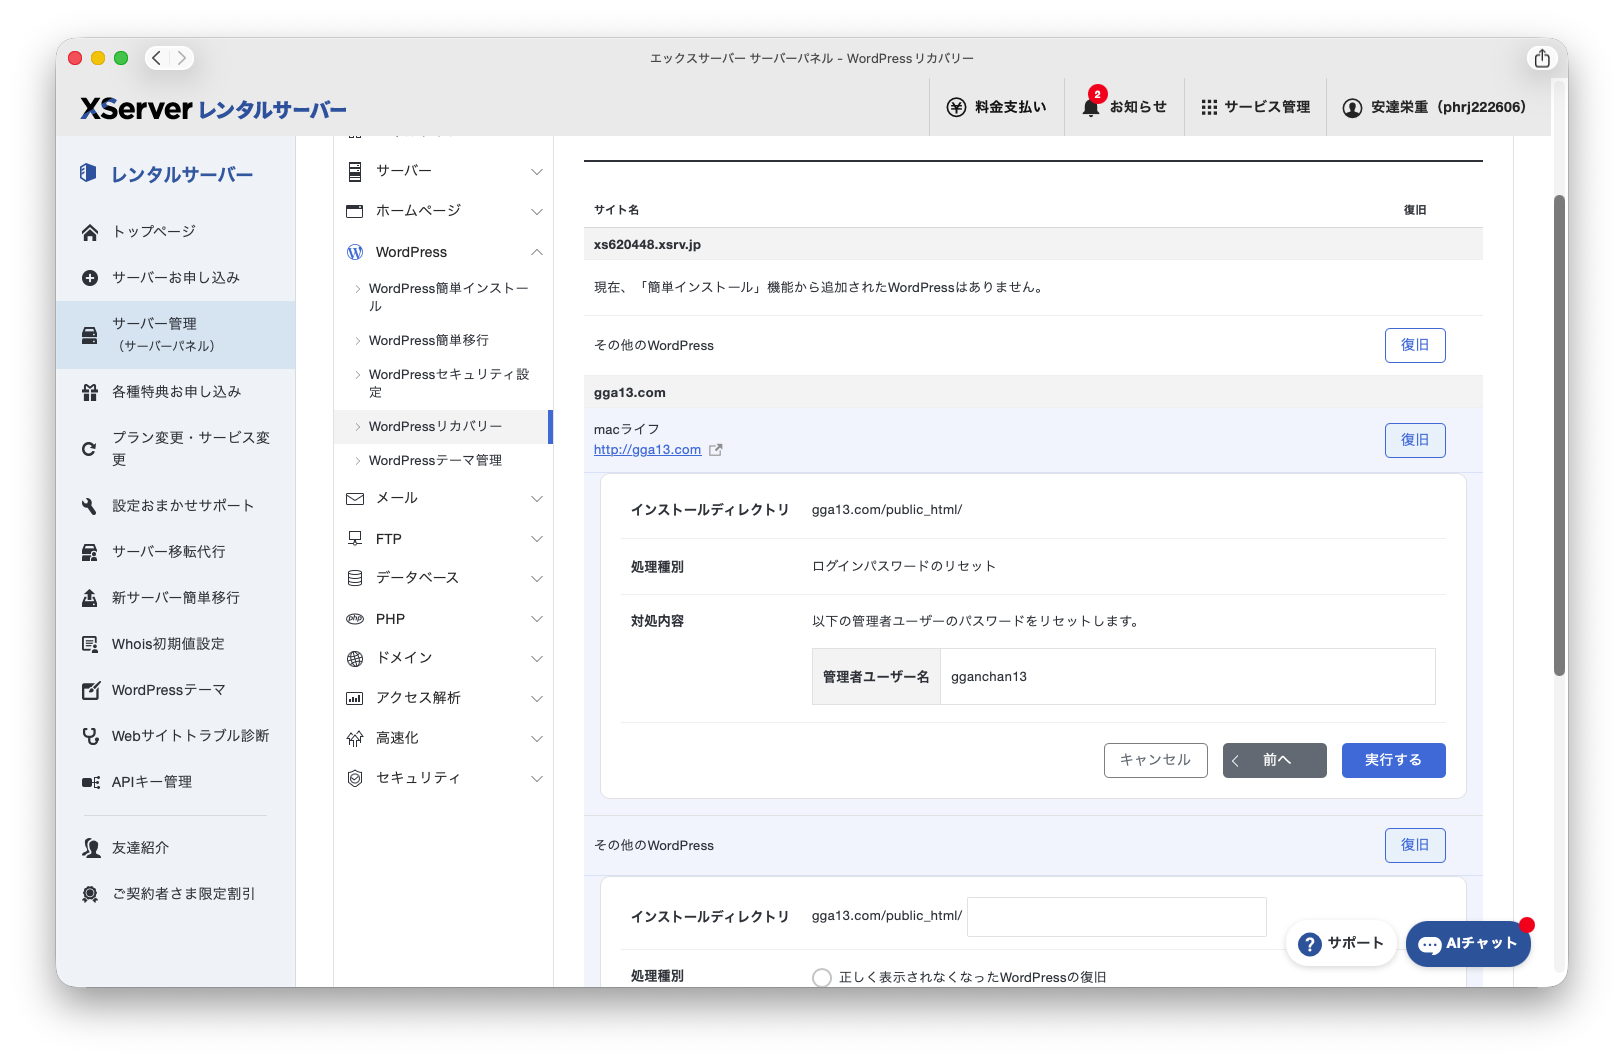Expand the PHP menu section

[x=443, y=619]
